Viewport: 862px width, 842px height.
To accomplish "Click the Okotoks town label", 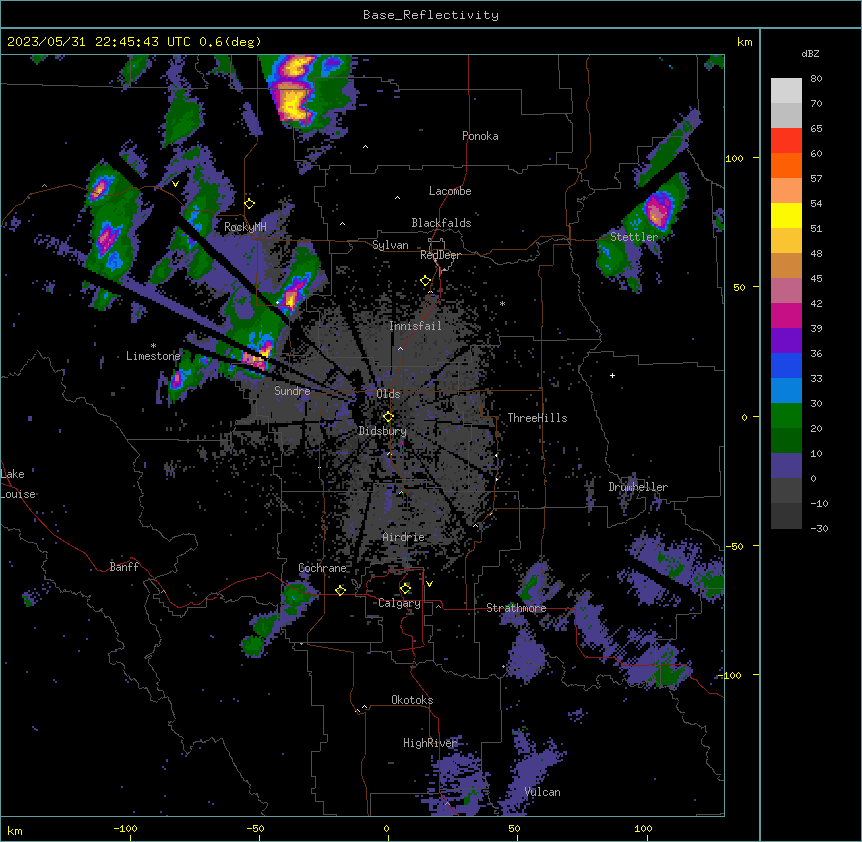I will coord(412,700).
